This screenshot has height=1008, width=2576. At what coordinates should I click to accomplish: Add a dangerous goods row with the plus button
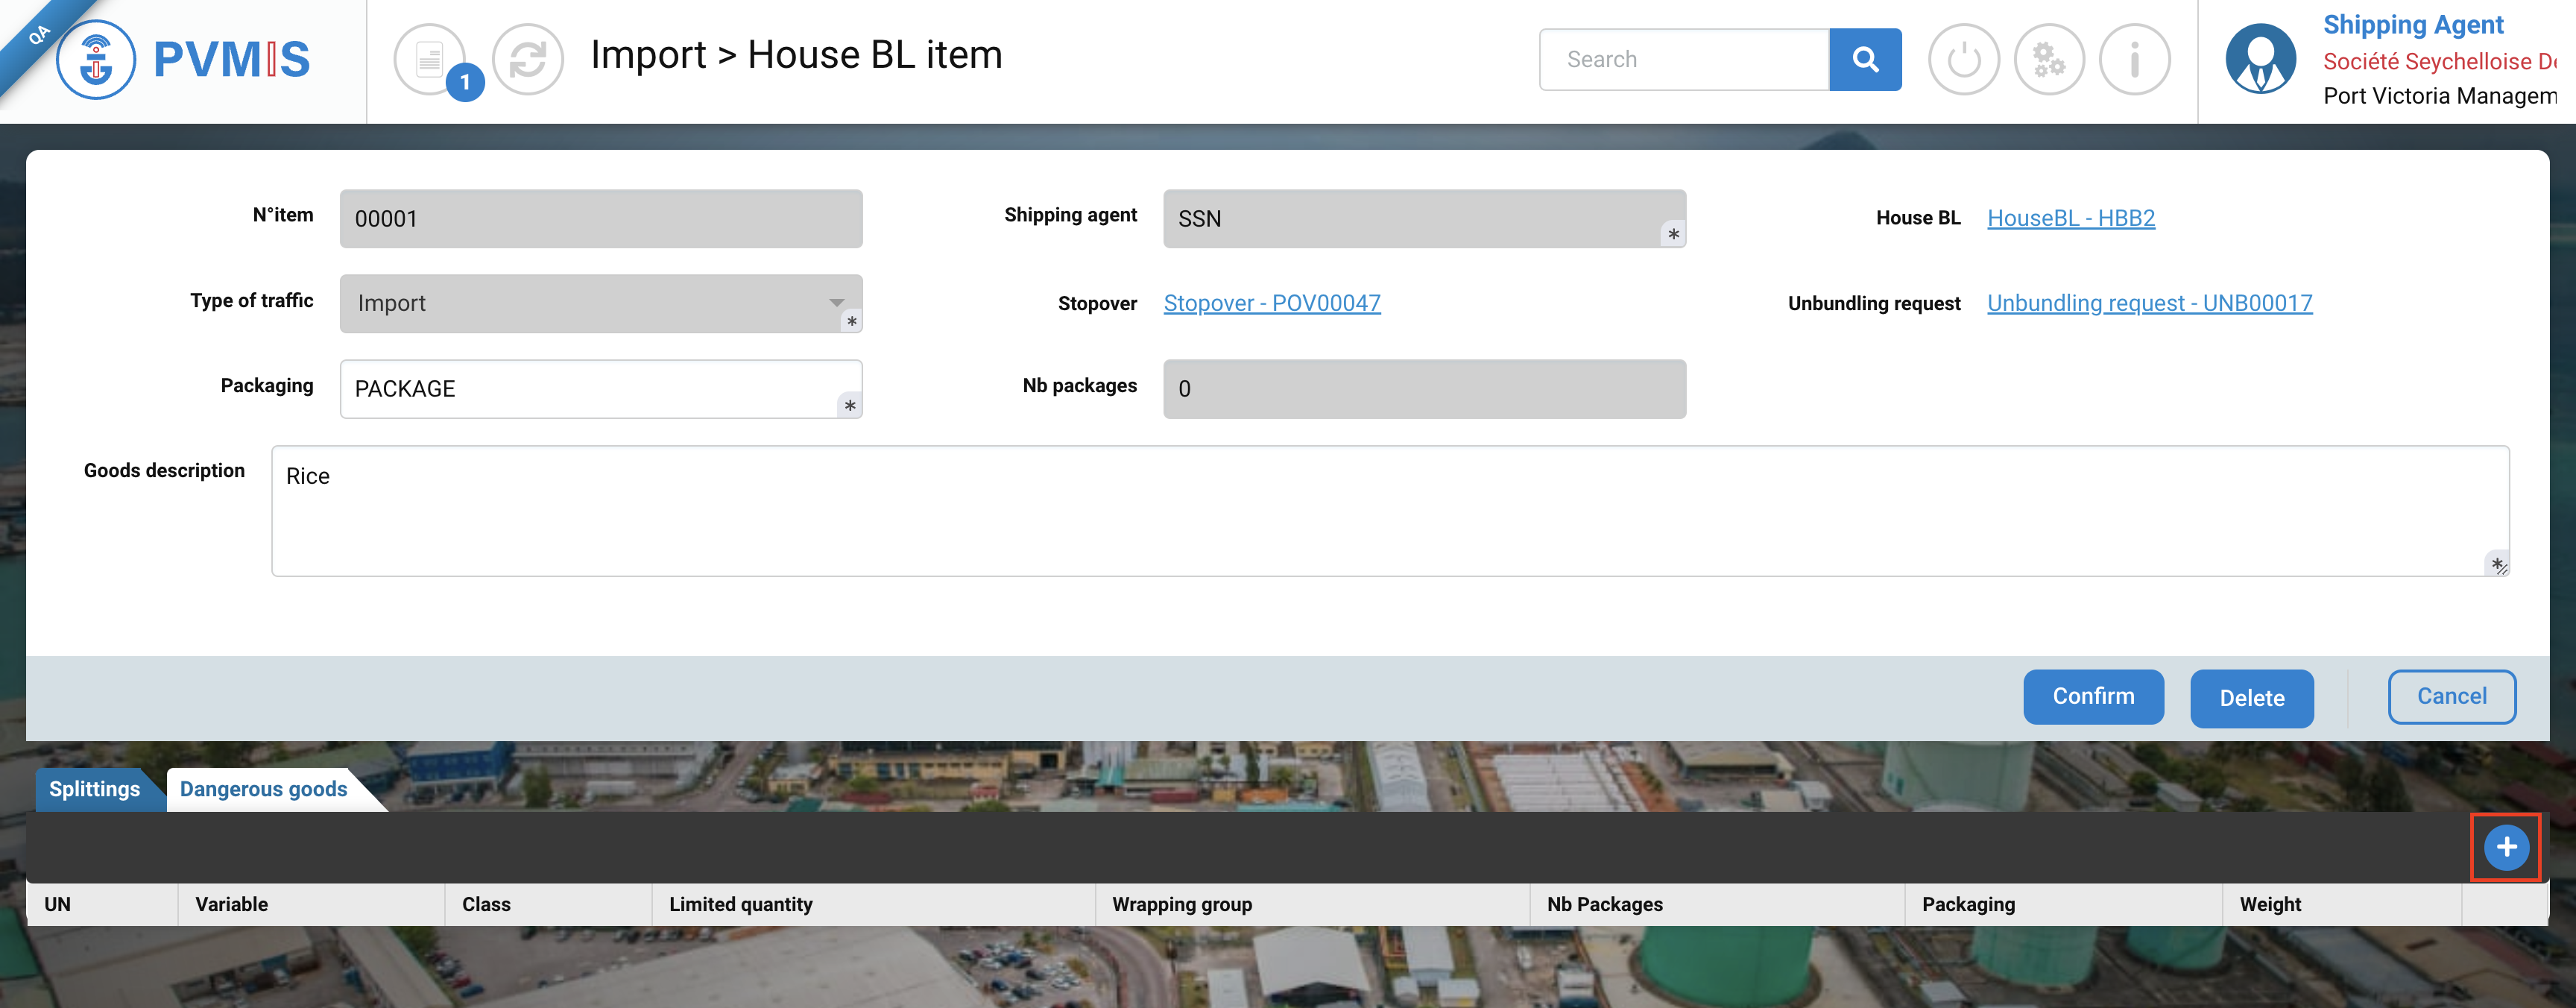(2506, 848)
